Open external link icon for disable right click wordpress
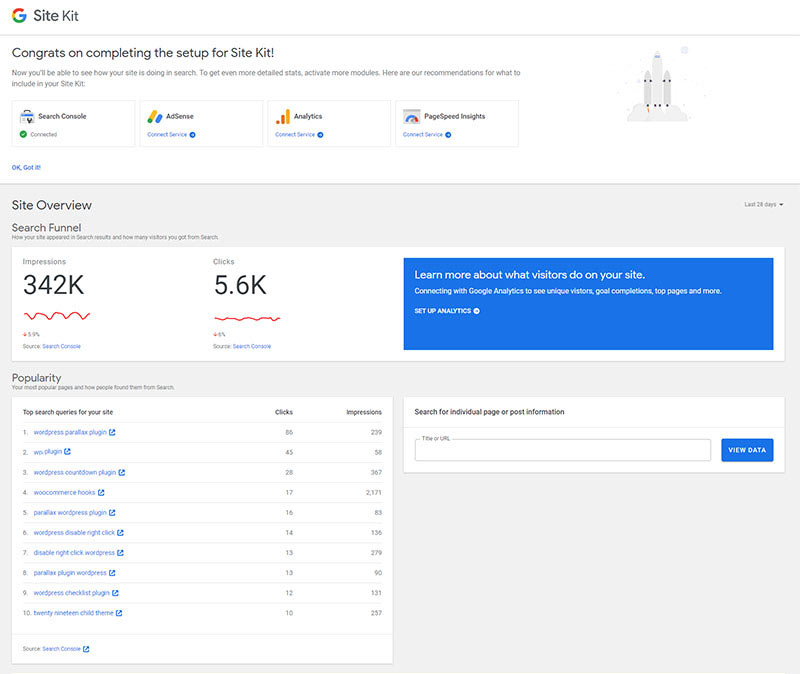Screen dimensions: 800x674 pos(120,553)
